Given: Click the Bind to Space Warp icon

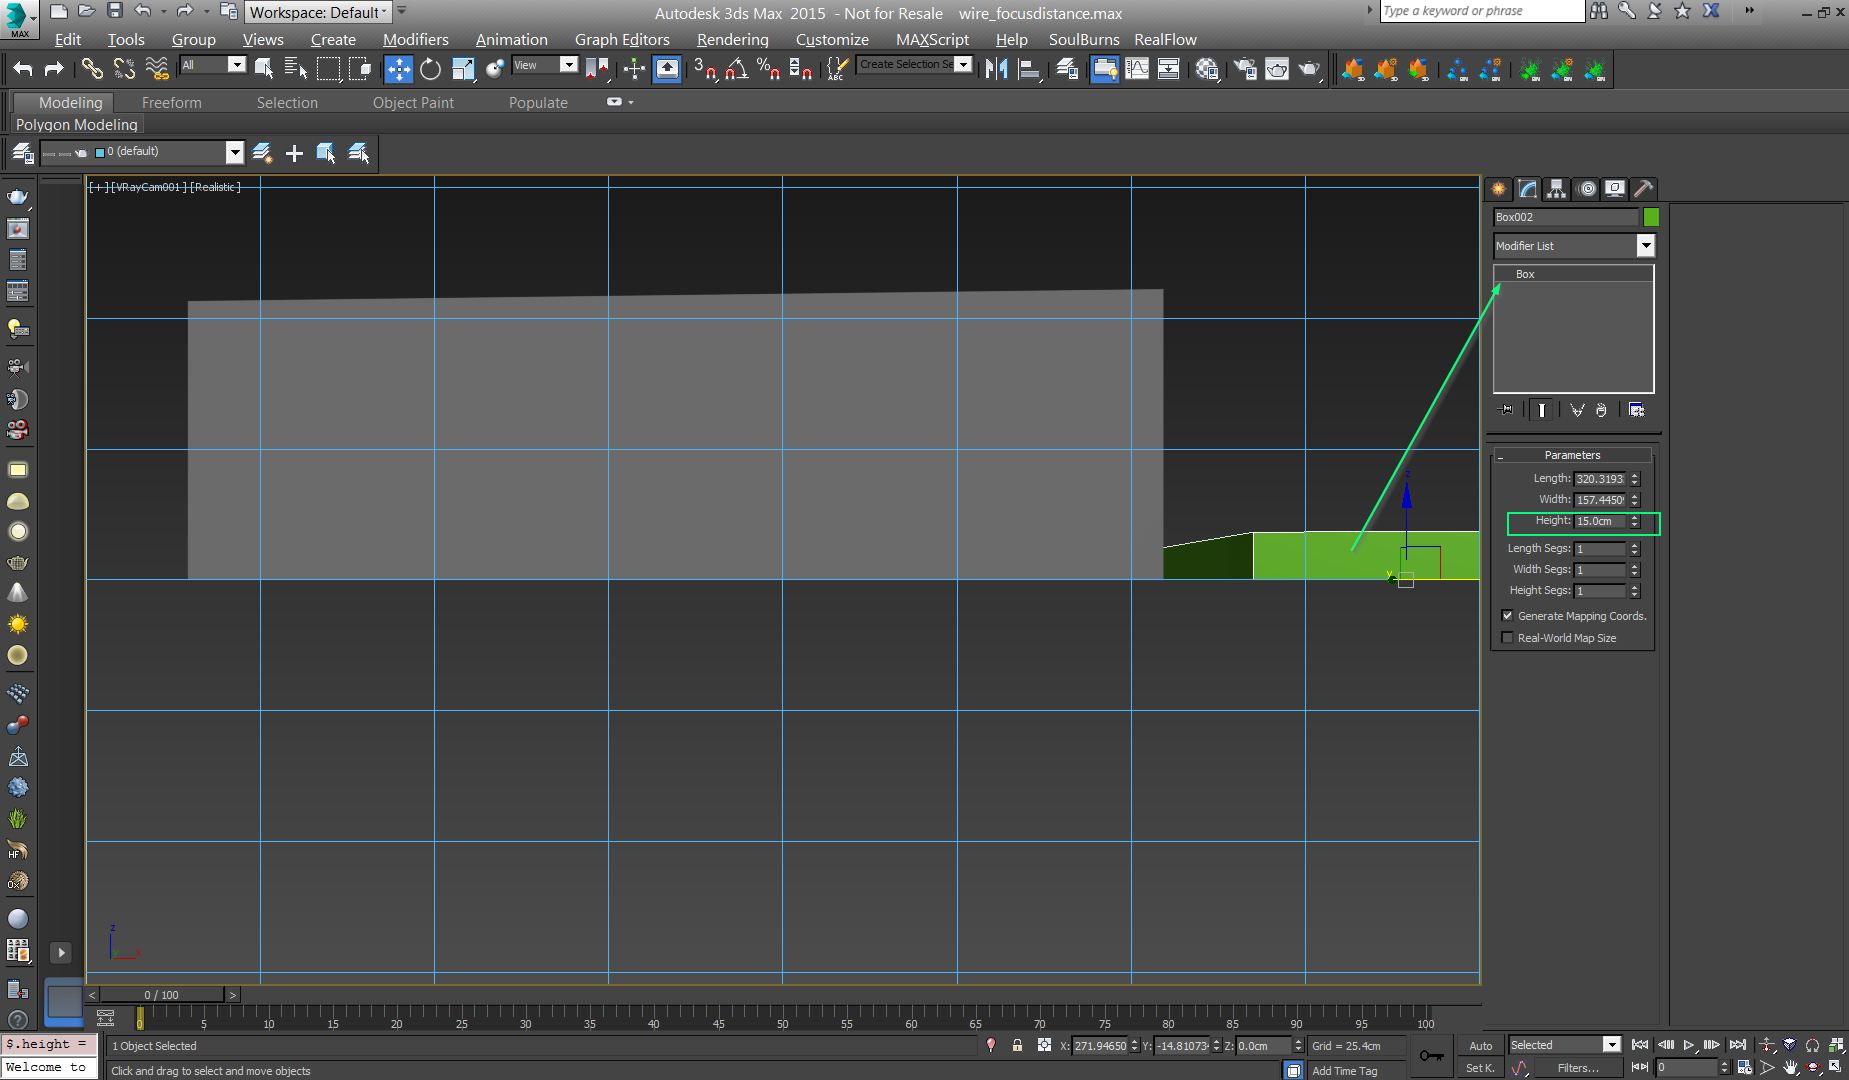Looking at the screenshot, I should coord(157,69).
